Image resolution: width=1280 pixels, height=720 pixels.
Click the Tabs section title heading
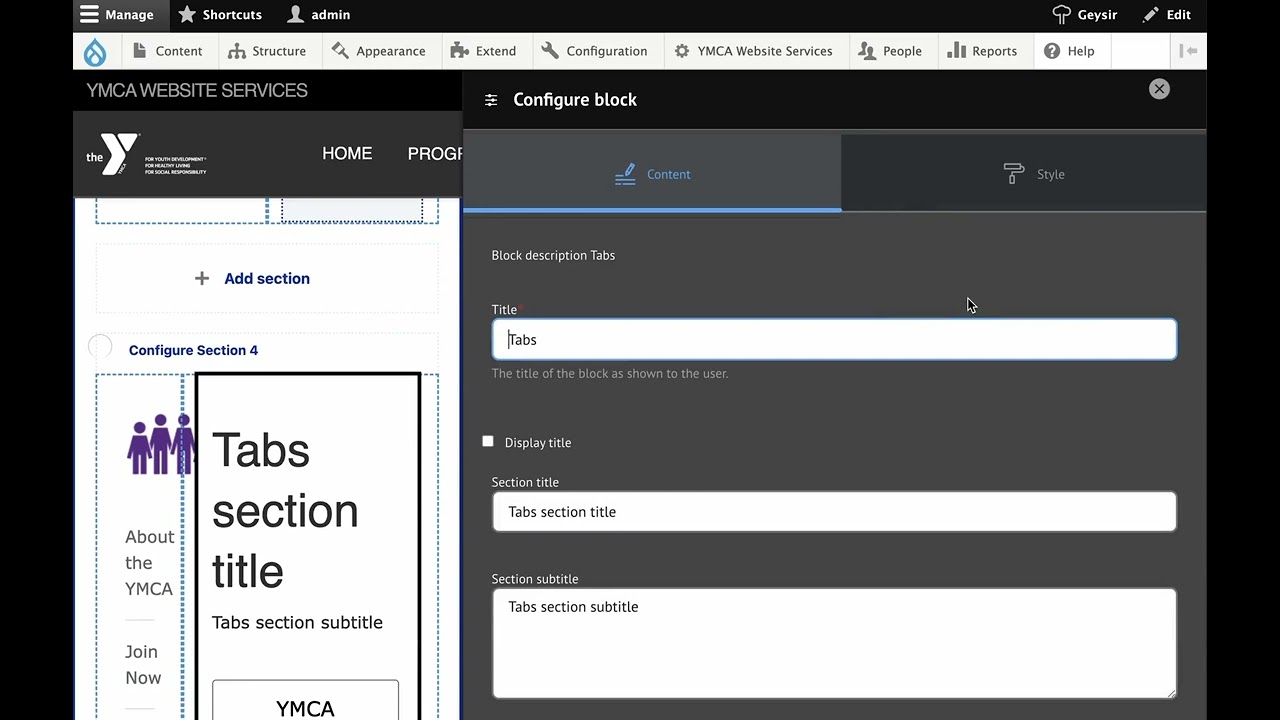coord(285,511)
